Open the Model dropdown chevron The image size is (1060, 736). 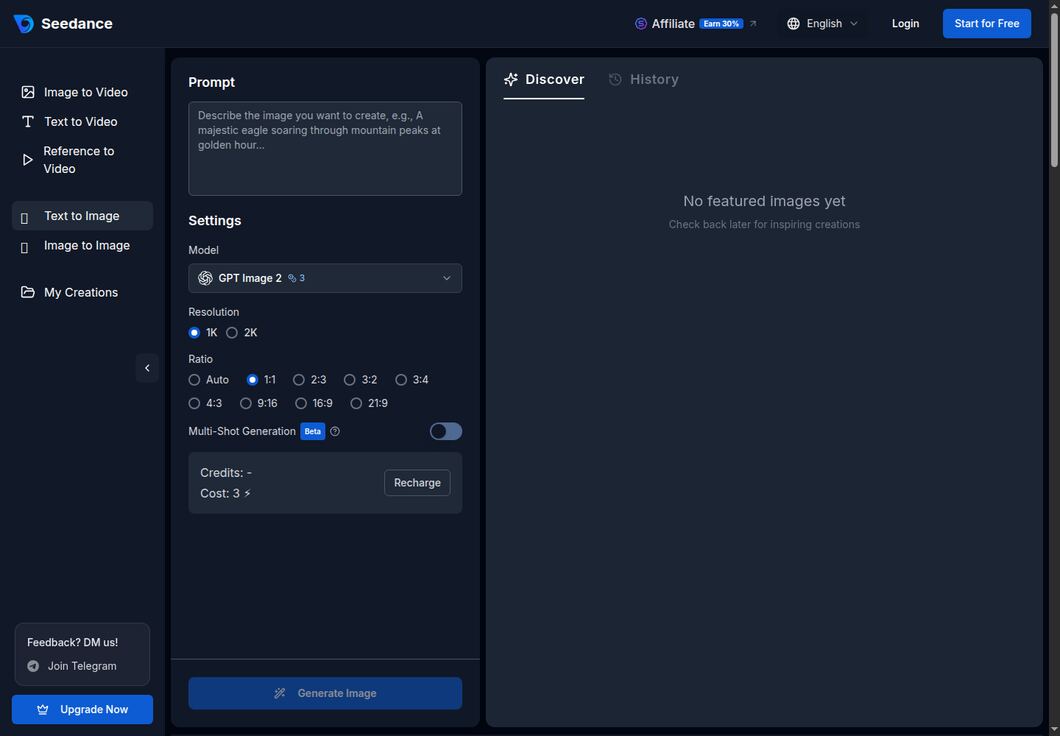pyautogui.click(x=447, y=278)
